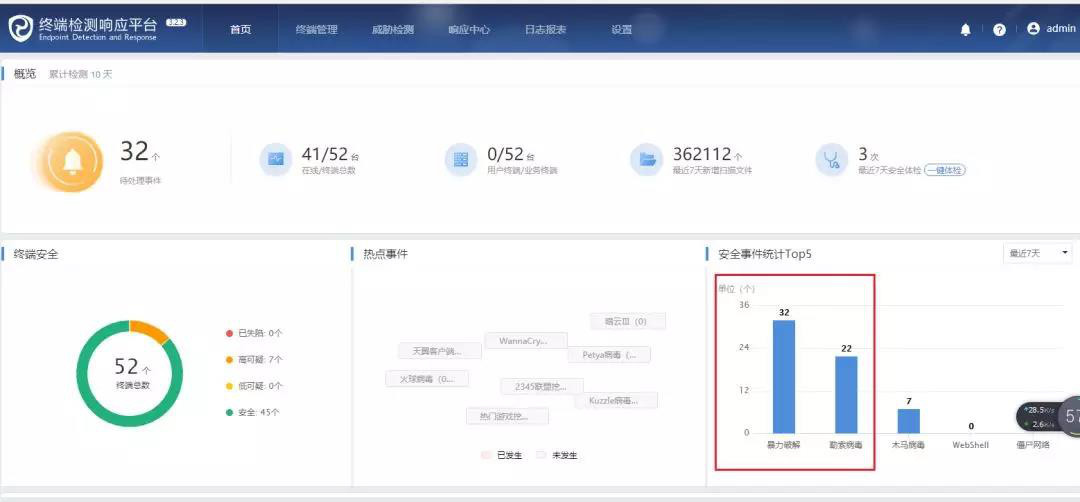Toggle the 已发生 legend in hot events
1080x502 pixels.
click(x=501, y=455)
